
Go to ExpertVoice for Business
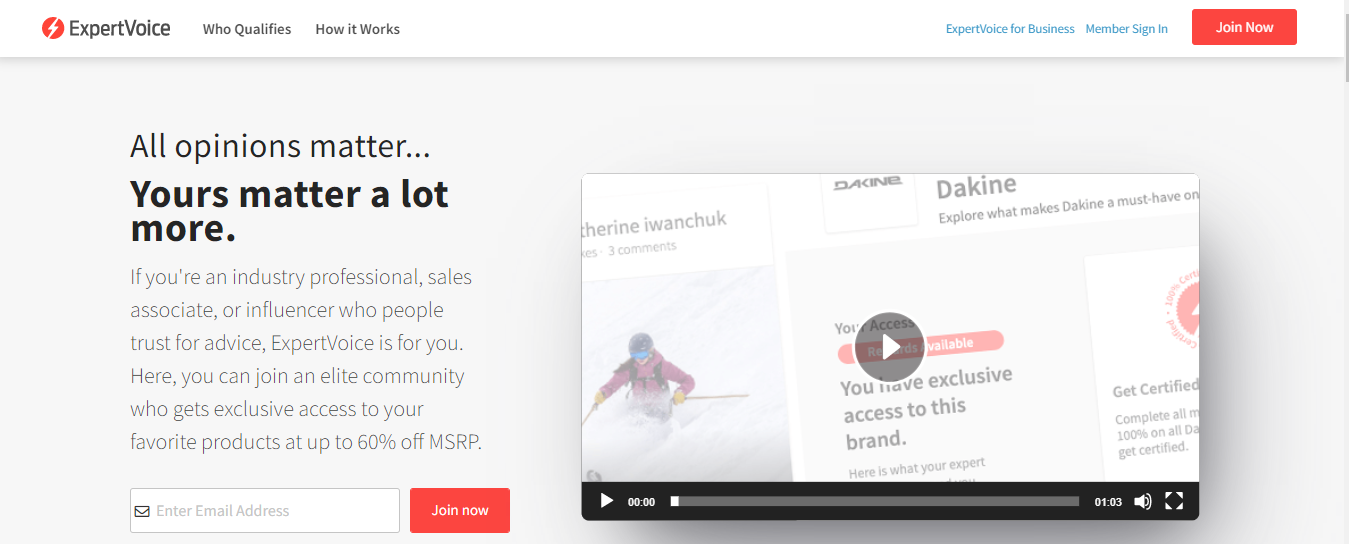point(1010,29)
